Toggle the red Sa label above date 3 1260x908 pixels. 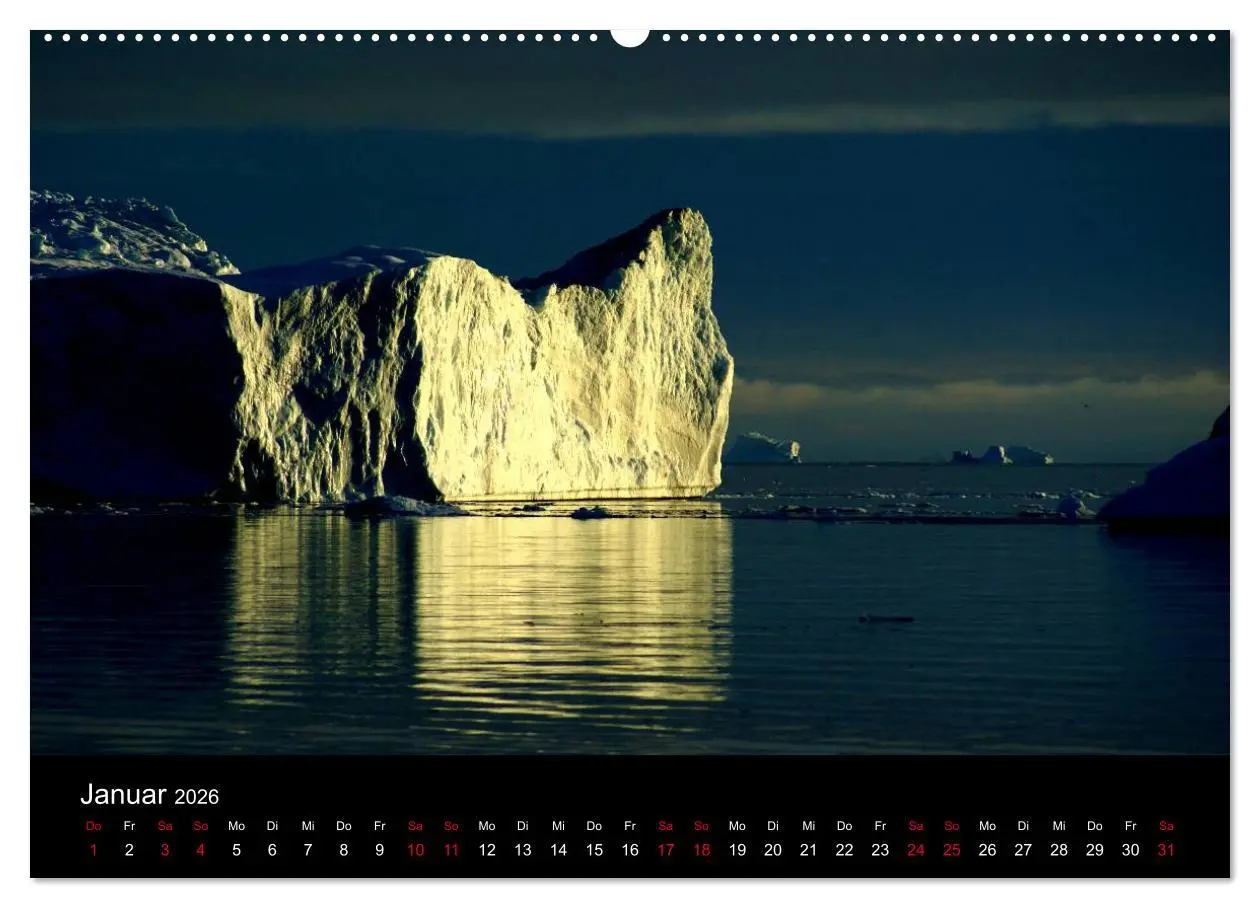tap(163, 826)
